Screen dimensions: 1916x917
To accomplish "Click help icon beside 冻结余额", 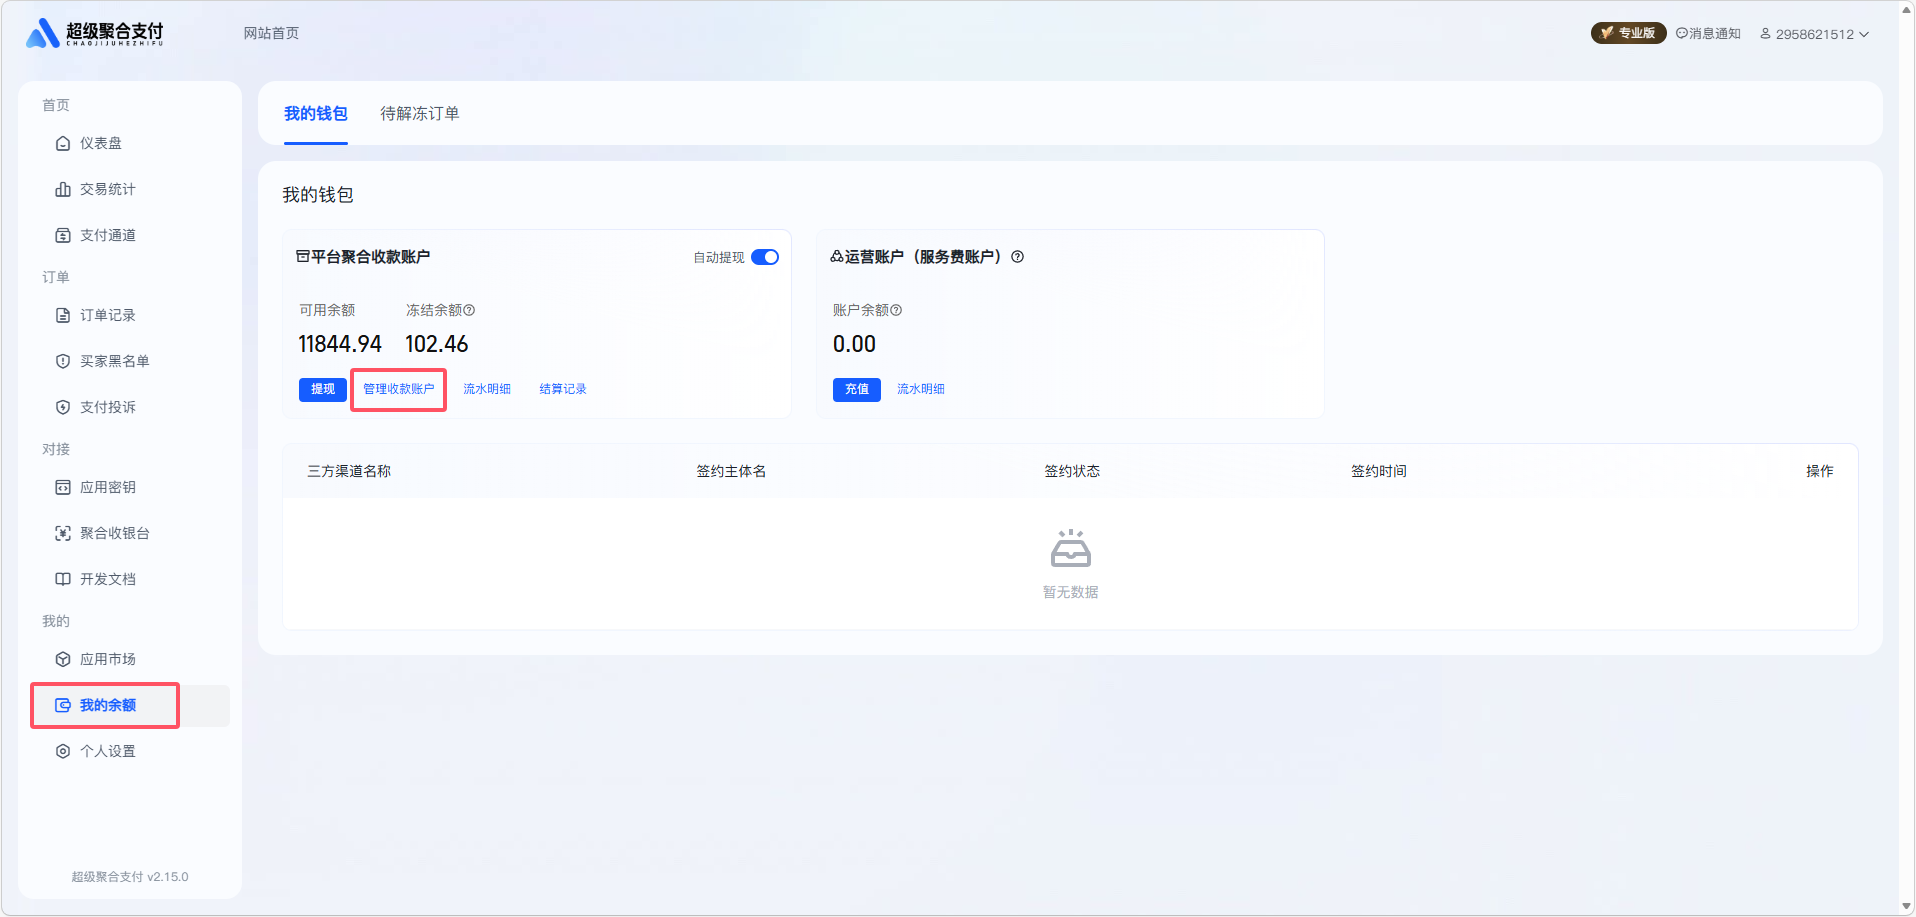I will (469, 310).
